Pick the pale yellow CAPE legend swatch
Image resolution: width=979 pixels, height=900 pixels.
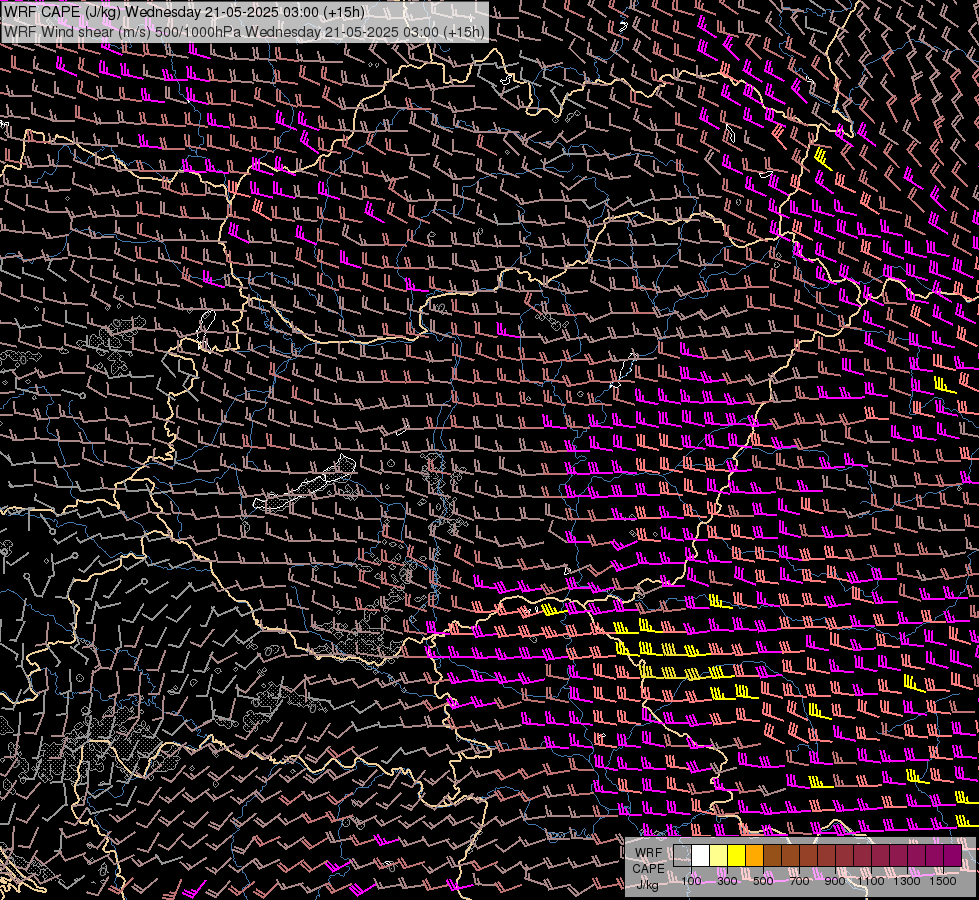point(719,856)
